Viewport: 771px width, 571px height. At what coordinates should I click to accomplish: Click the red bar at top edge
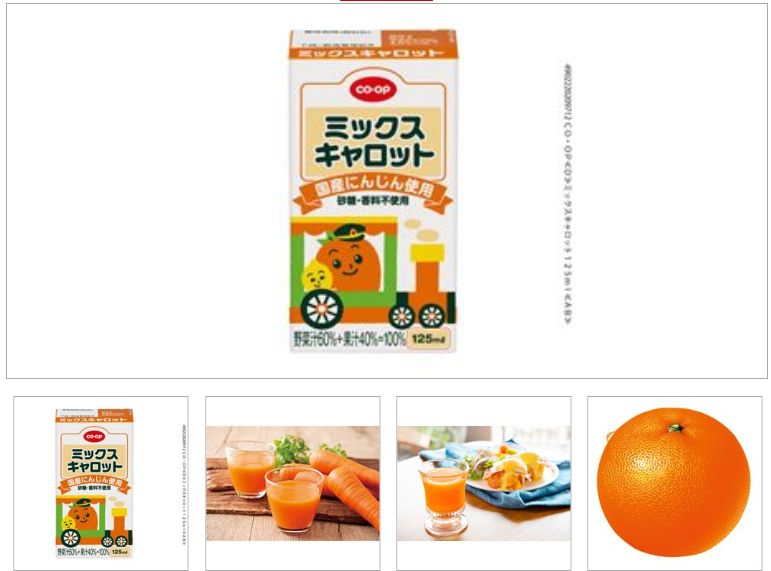(386, 0)
